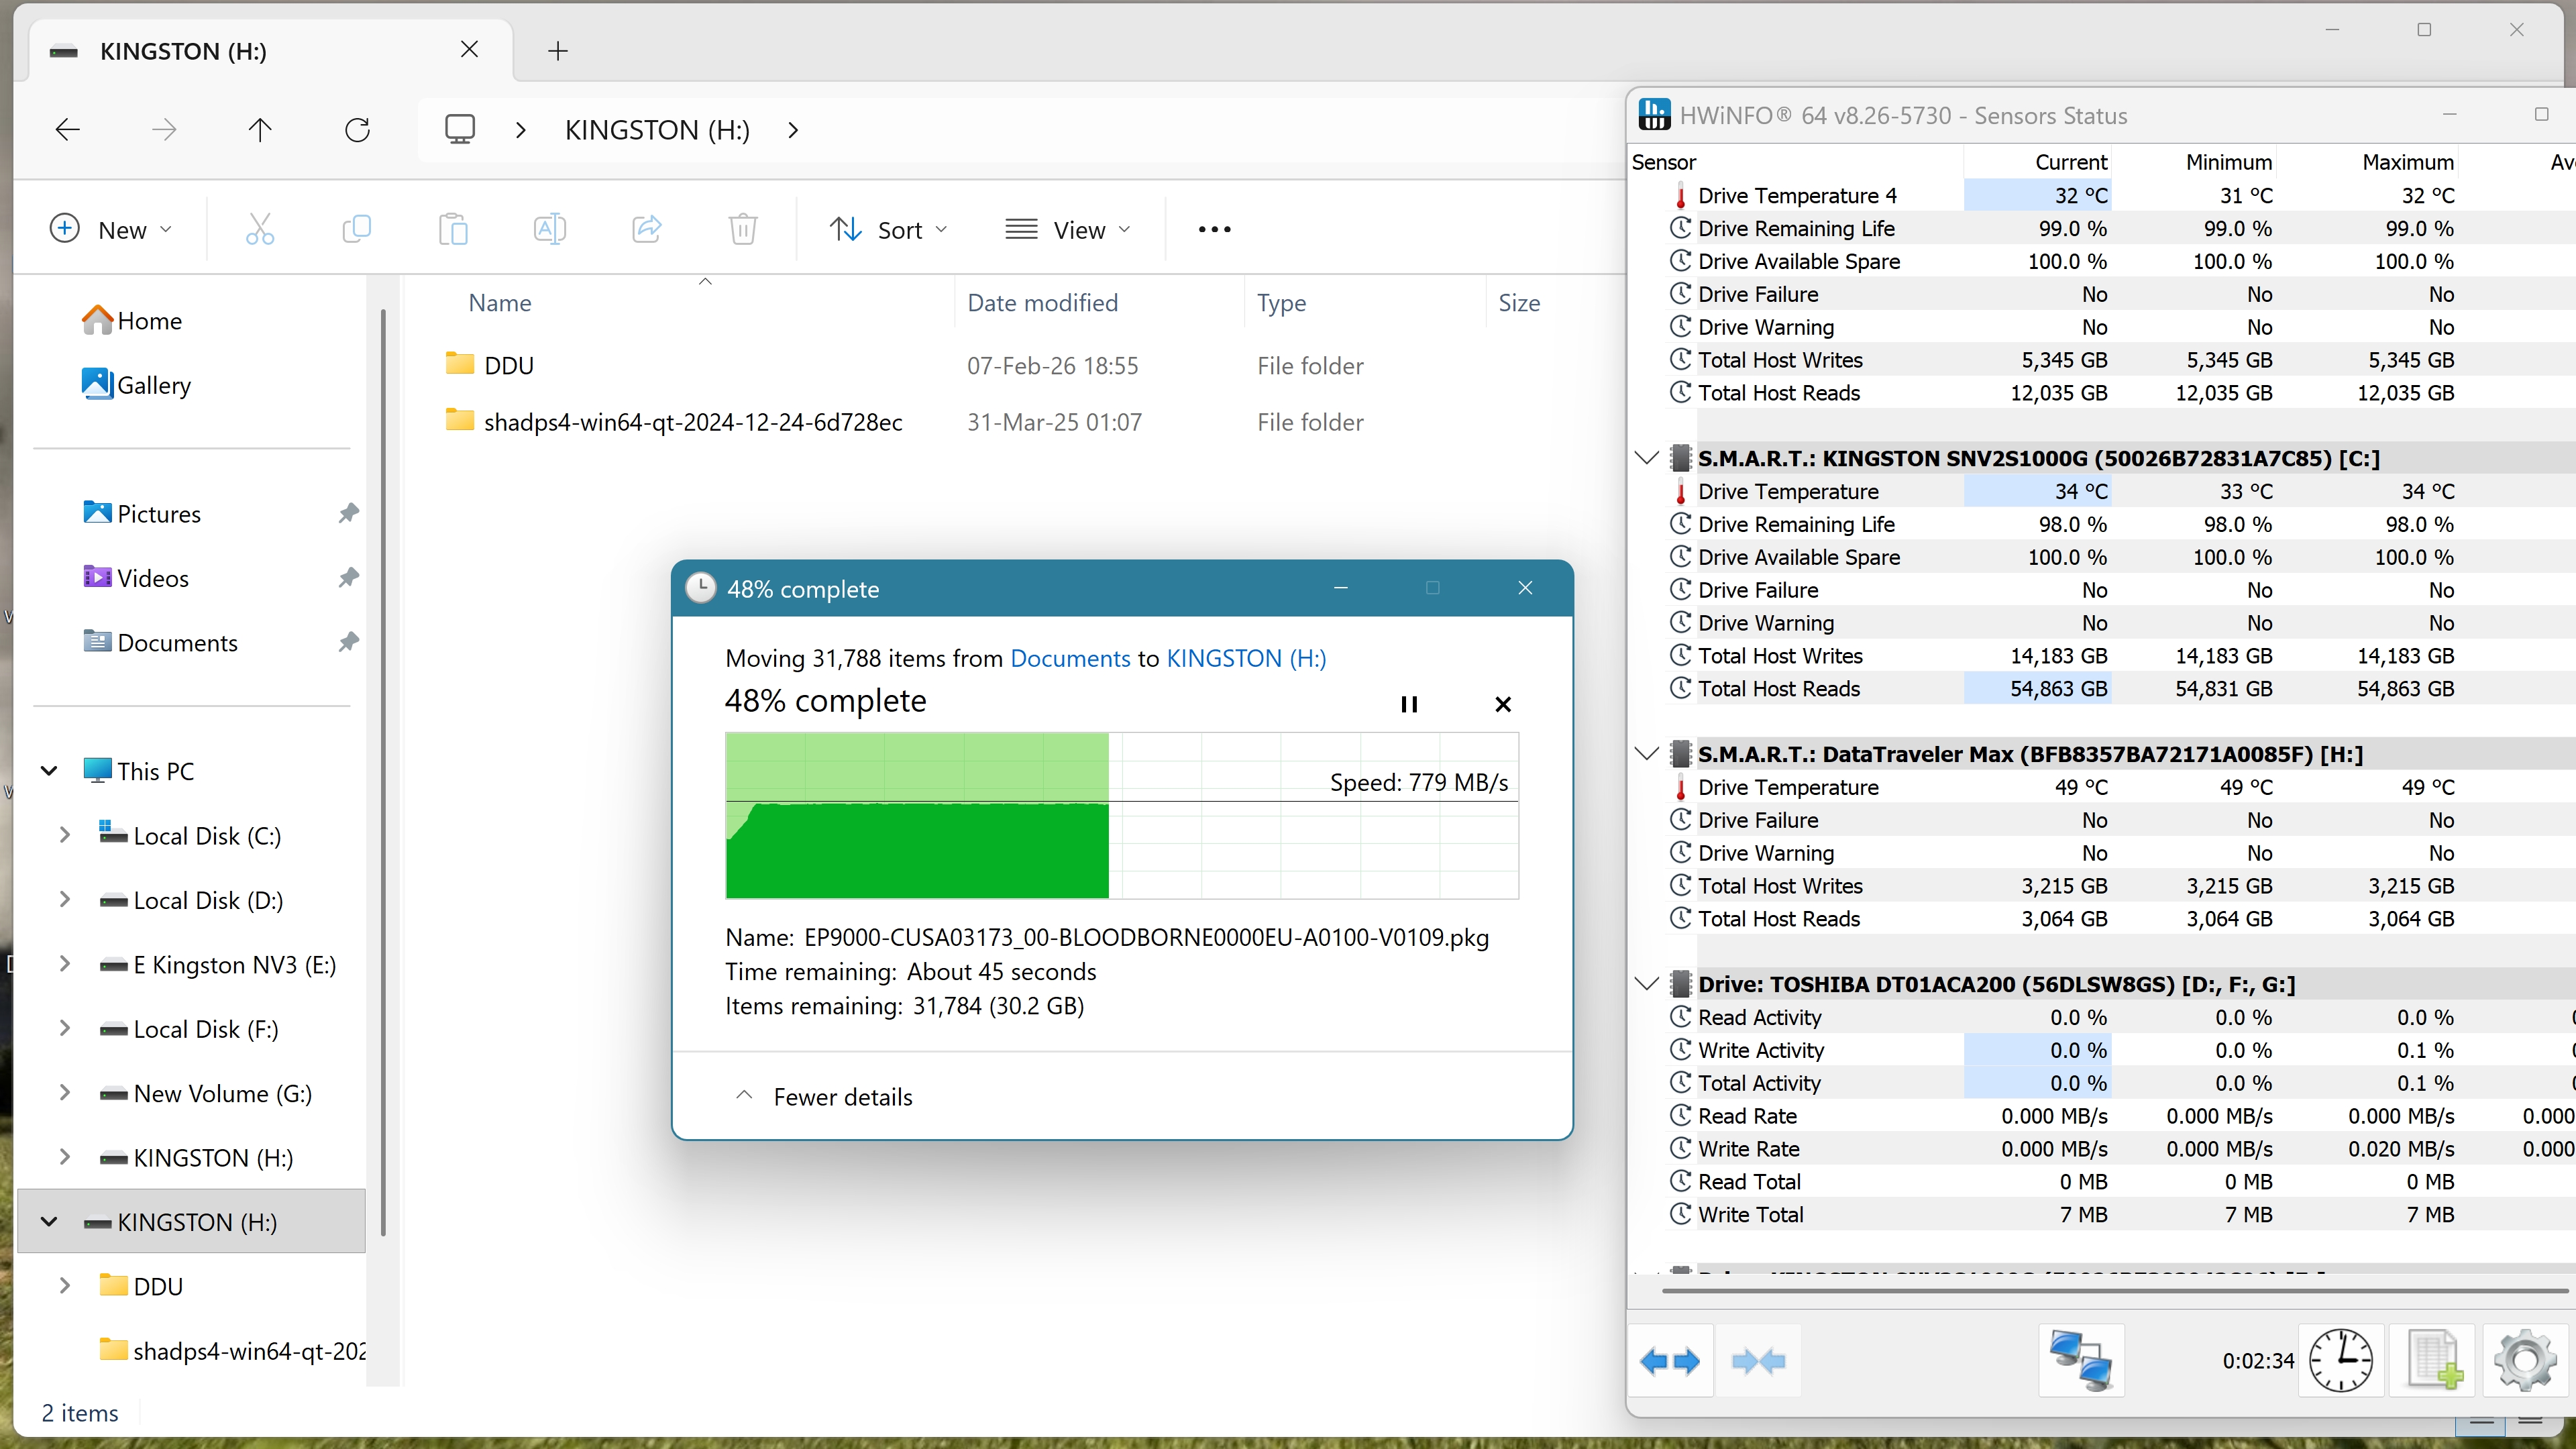
Task: Pause the file transfer
Action: pyautogui.click(x=1409, y=704)
